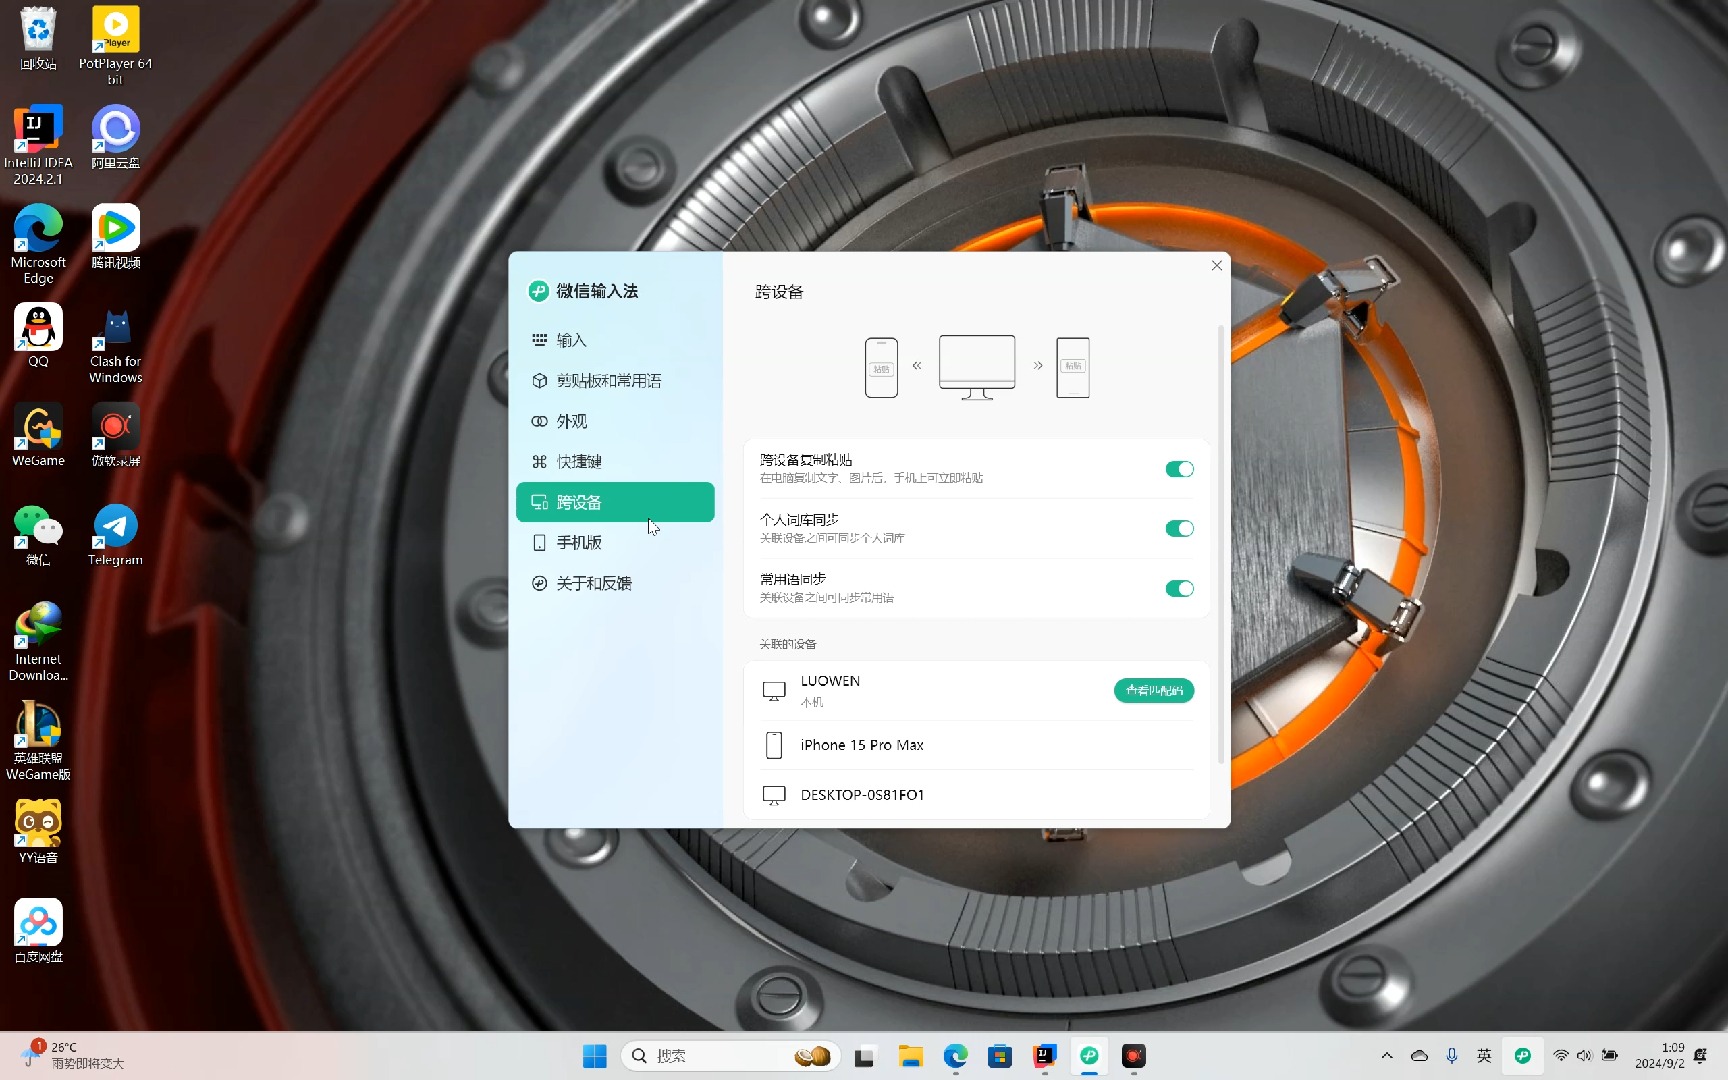Open the Wi-Fi network tray icon
The height and width of the screenshot is (1080, 1728).
point(1561,1056)
